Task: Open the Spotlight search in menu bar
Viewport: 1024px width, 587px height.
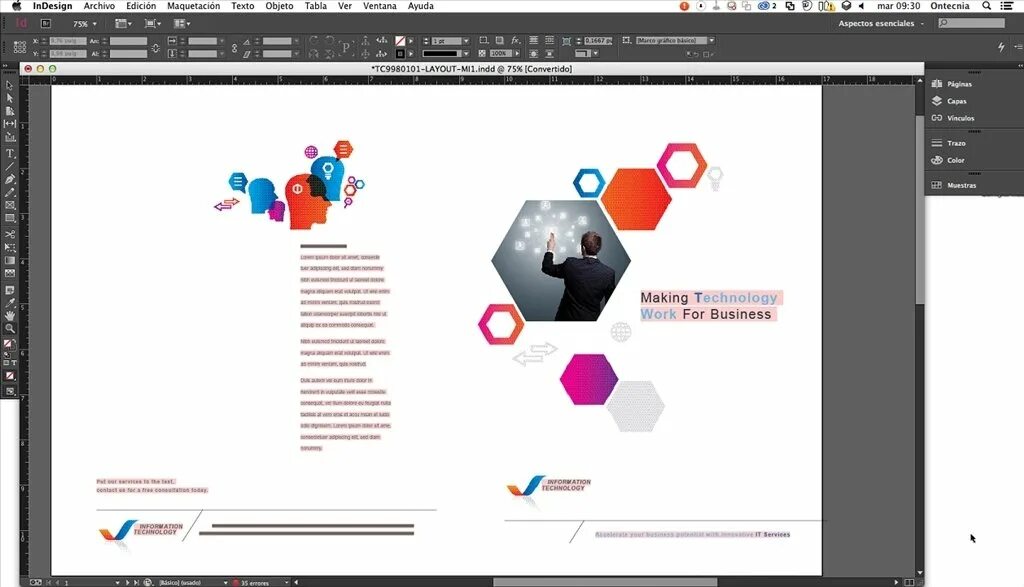Action: click(987, 6)
